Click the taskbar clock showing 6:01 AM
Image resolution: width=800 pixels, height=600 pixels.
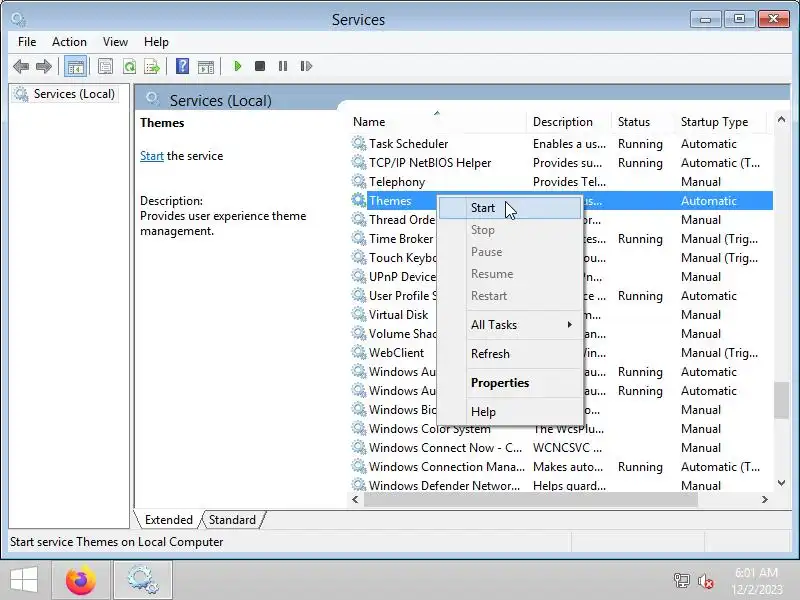757,581
